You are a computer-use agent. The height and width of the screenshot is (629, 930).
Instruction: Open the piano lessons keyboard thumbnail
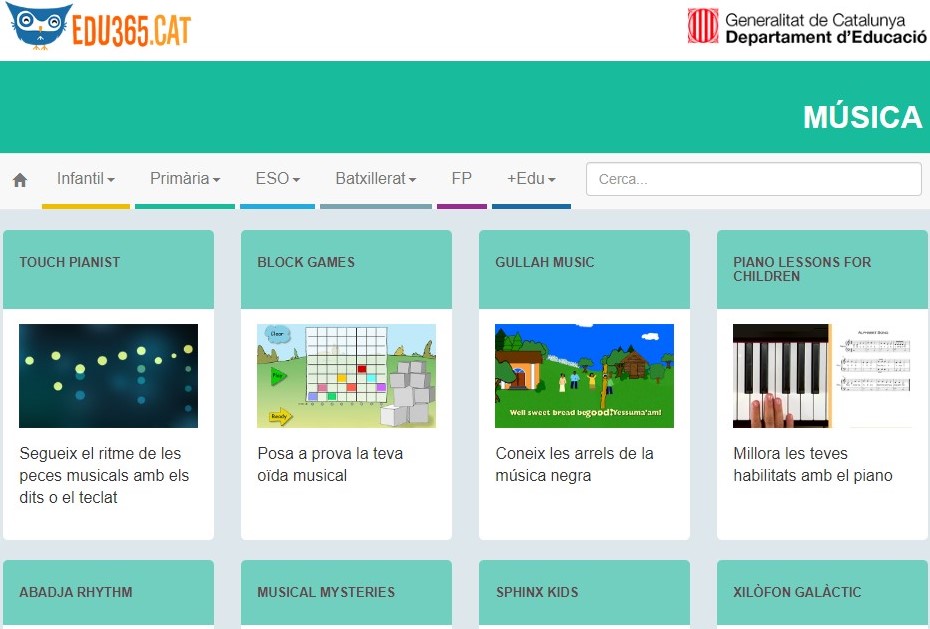click(822, 376)
